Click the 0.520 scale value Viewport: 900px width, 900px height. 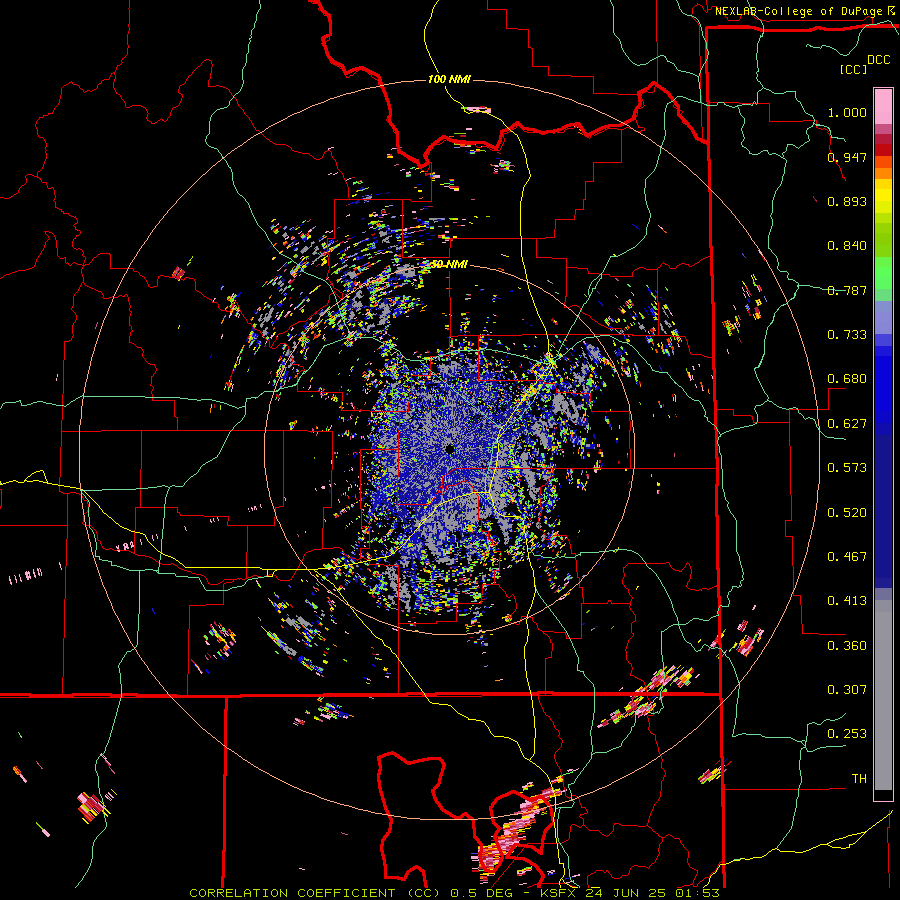tap(847, 512)
